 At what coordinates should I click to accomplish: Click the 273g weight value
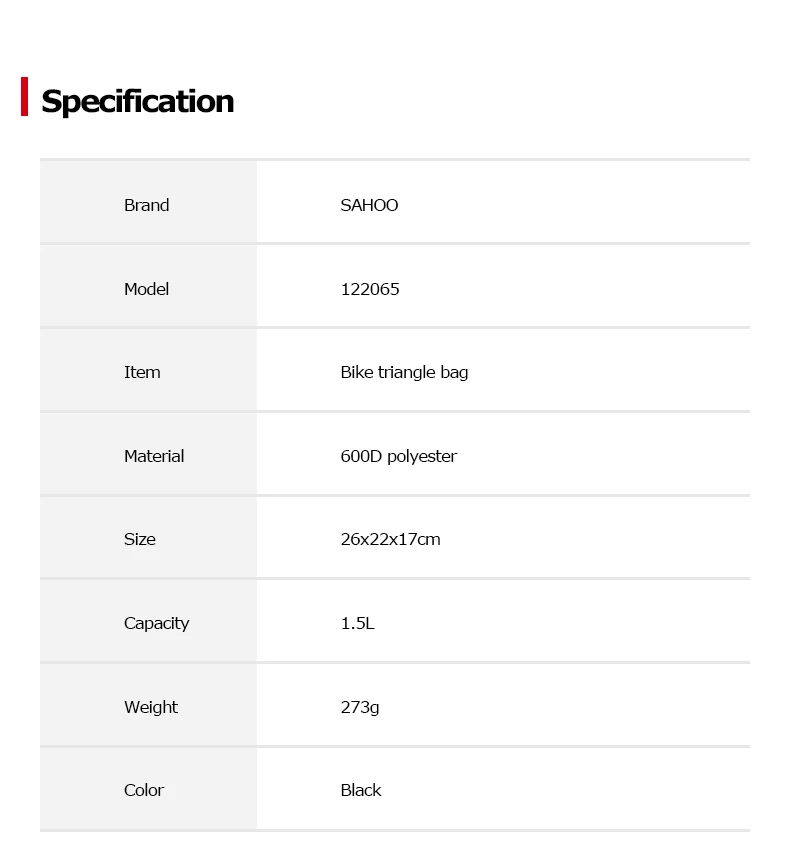[360, 707]
